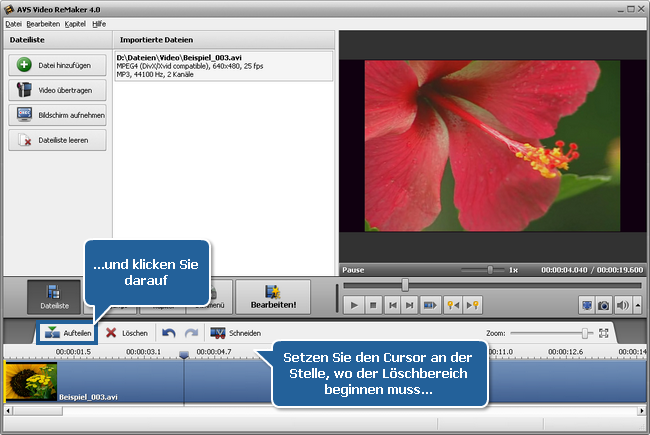Screen dimensions: 650x435
Task: Mute audio with speaker icon
Action: pyautogui.click(x=622, y=305)
